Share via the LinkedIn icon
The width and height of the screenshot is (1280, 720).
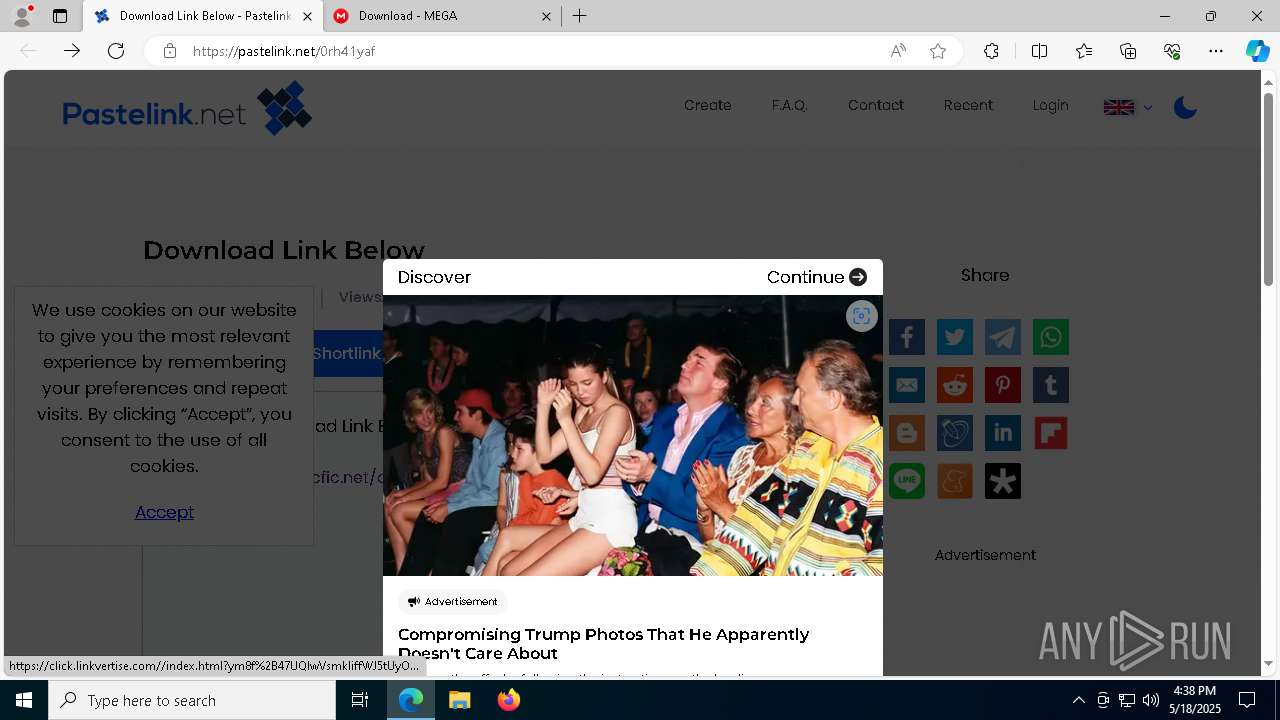[1003, 433]
